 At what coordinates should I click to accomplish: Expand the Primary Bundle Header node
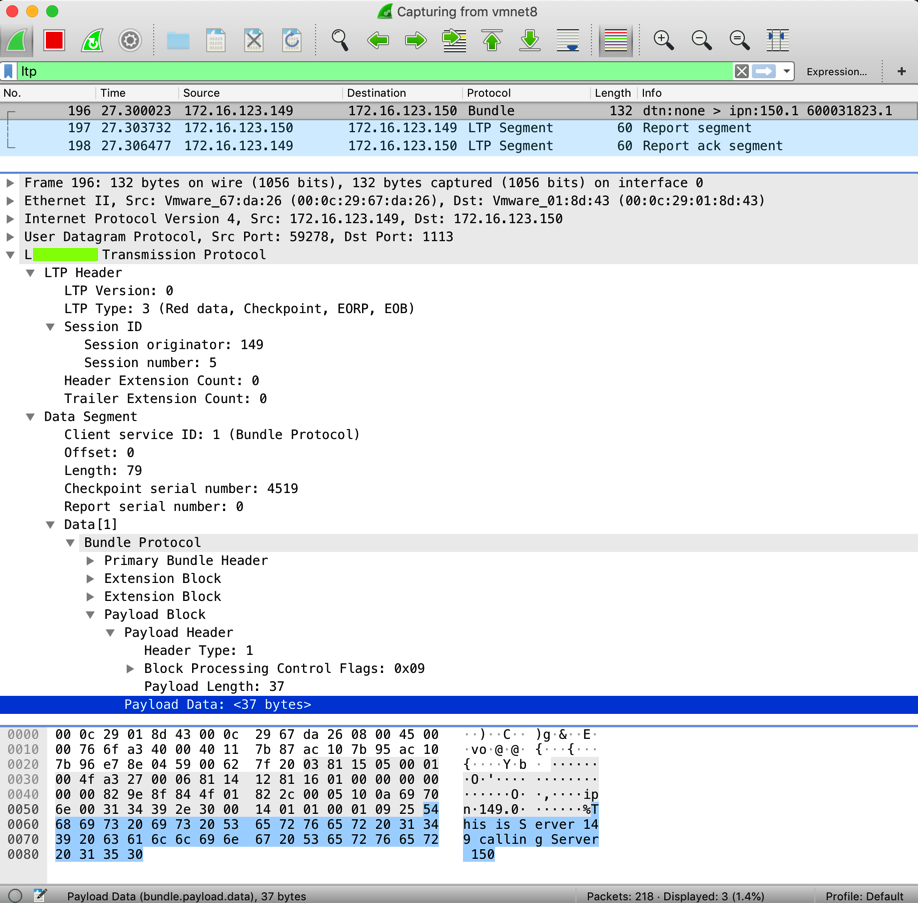(x=91, y=561)
